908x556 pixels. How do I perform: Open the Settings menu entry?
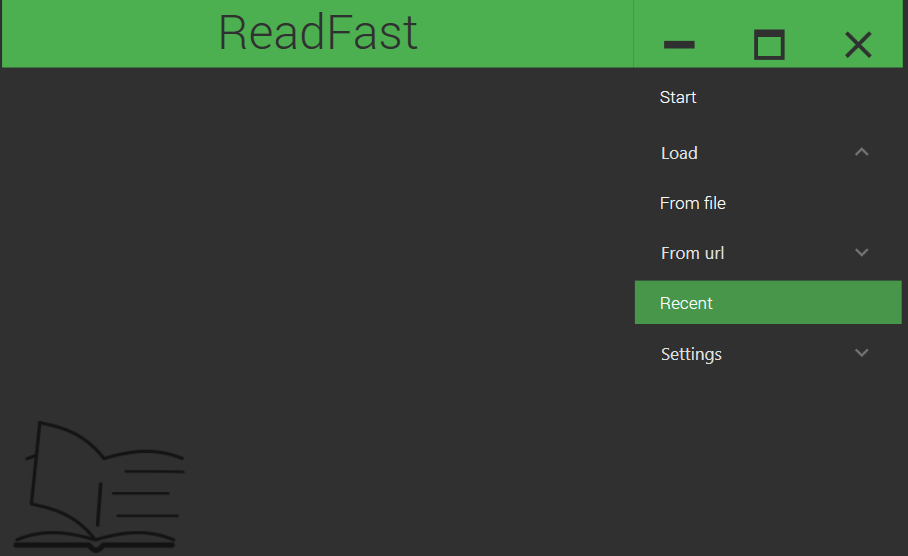pyautogui.click(x=768, y=354)
